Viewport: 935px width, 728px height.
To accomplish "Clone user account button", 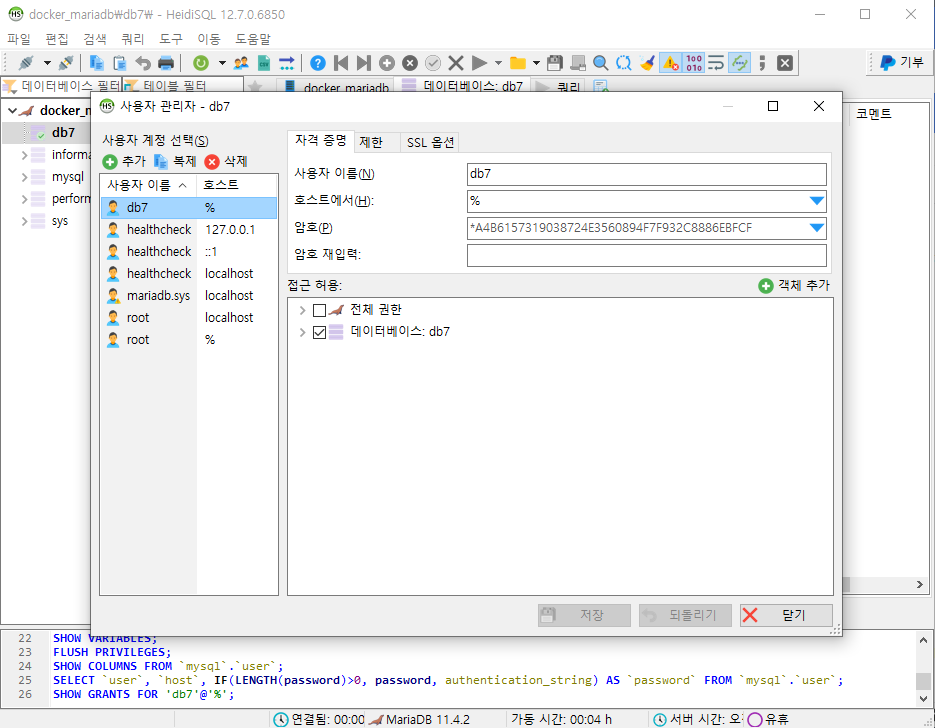I will (175, 162).
